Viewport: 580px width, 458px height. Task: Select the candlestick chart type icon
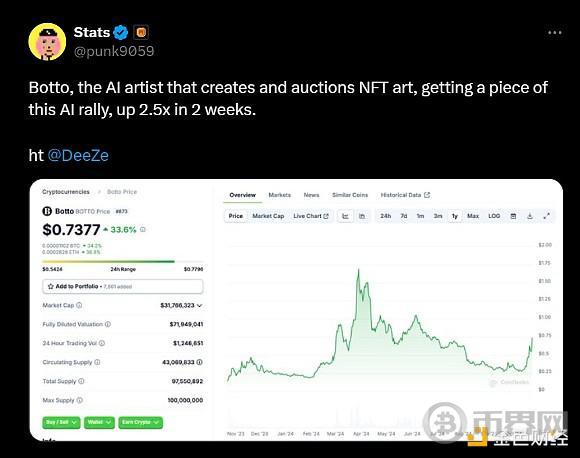[x=362, y=216]
